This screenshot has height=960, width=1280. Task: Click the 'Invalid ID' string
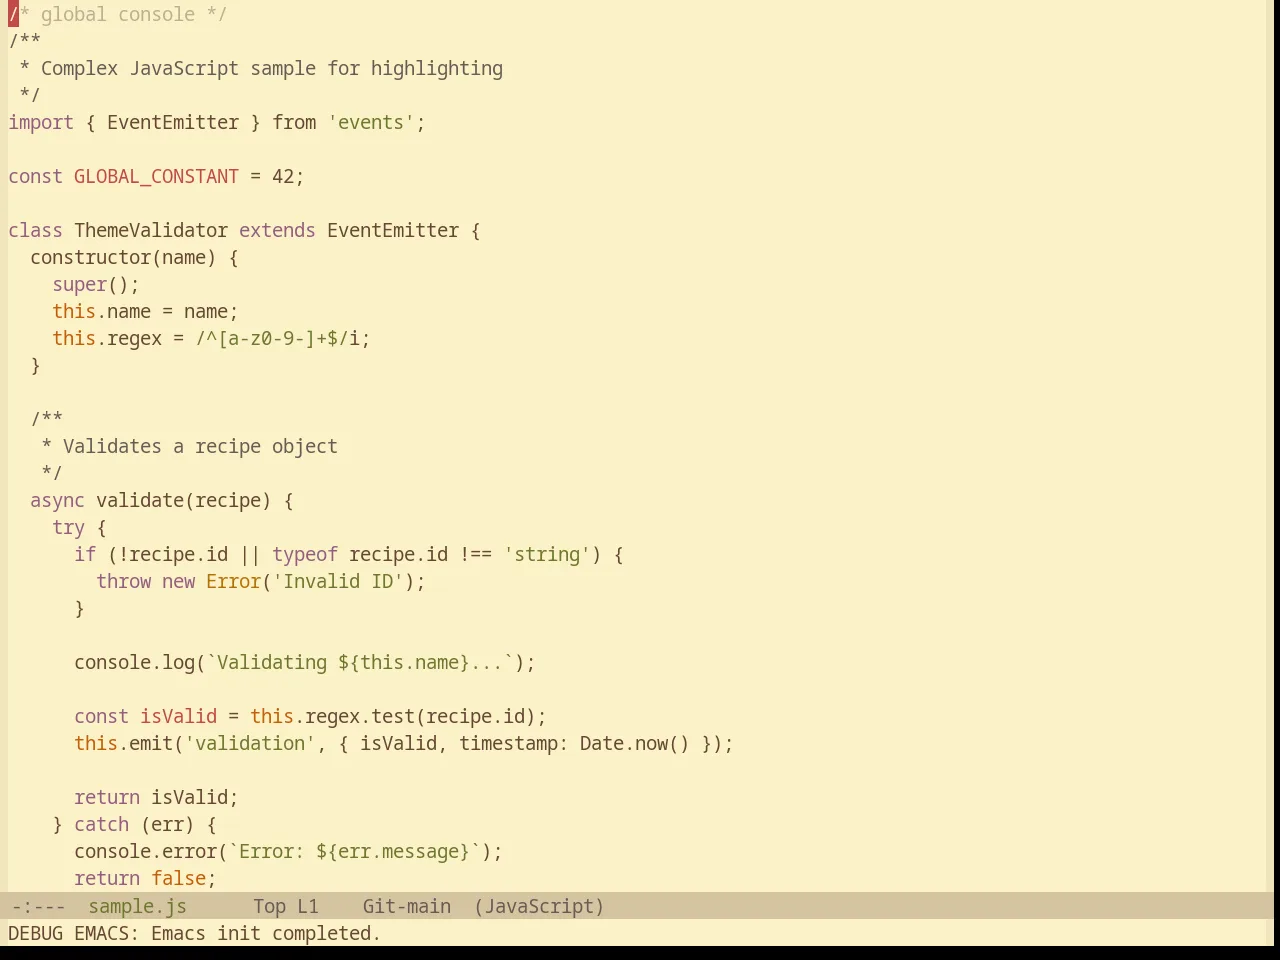point(338,581)
